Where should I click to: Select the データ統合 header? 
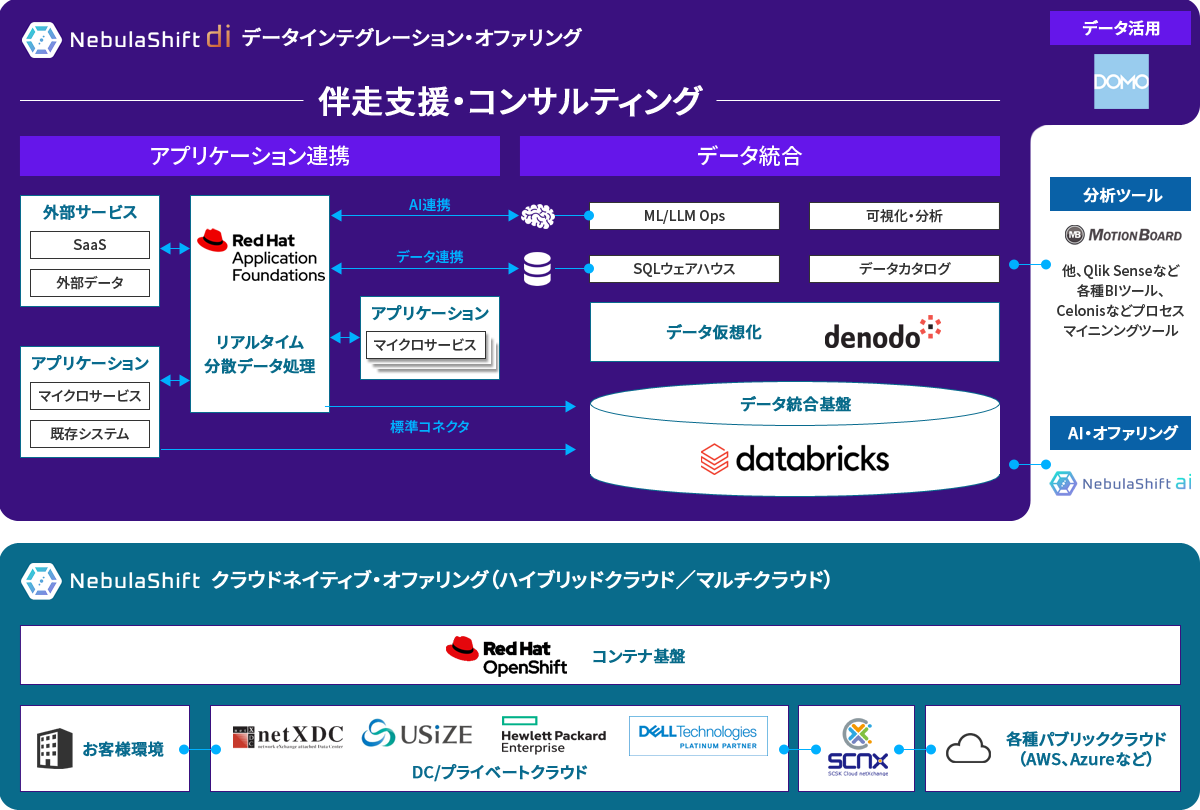760,156
